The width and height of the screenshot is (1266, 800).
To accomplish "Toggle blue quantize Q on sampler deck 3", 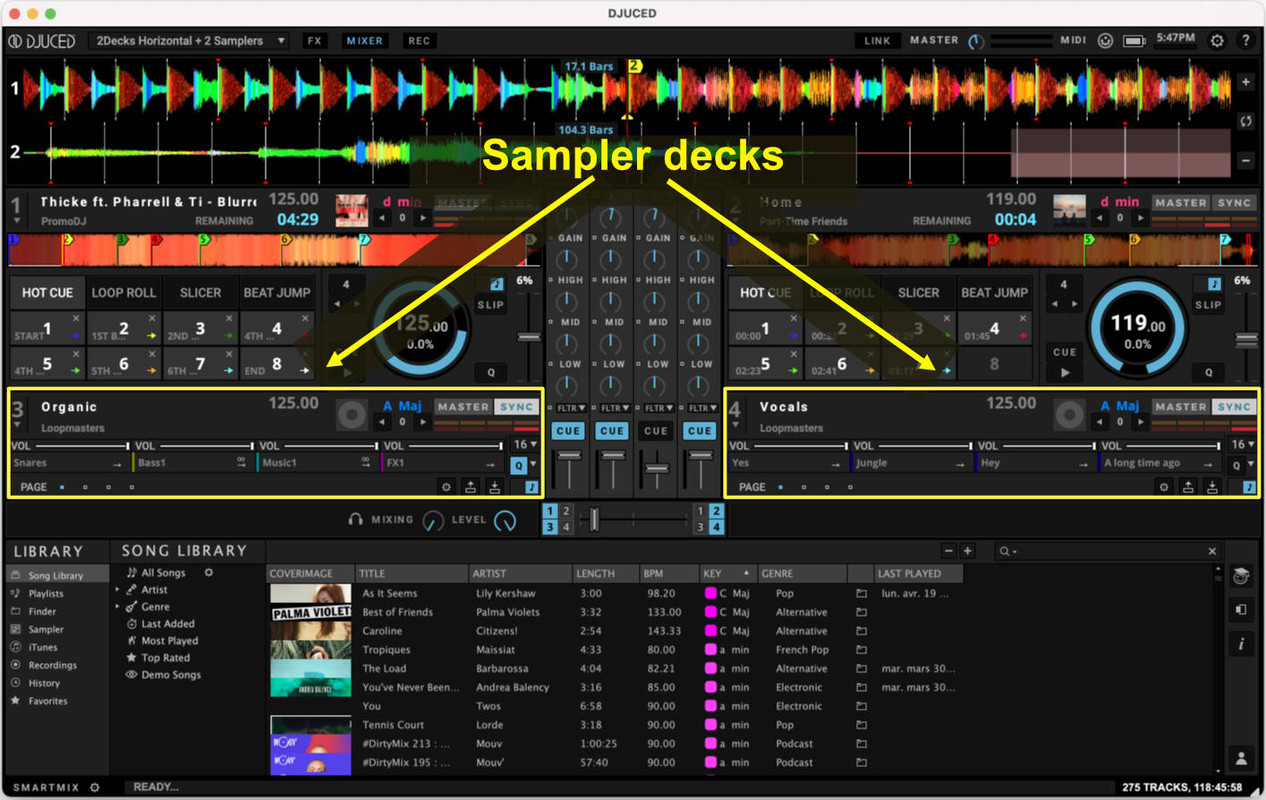I will pos(518,465).
